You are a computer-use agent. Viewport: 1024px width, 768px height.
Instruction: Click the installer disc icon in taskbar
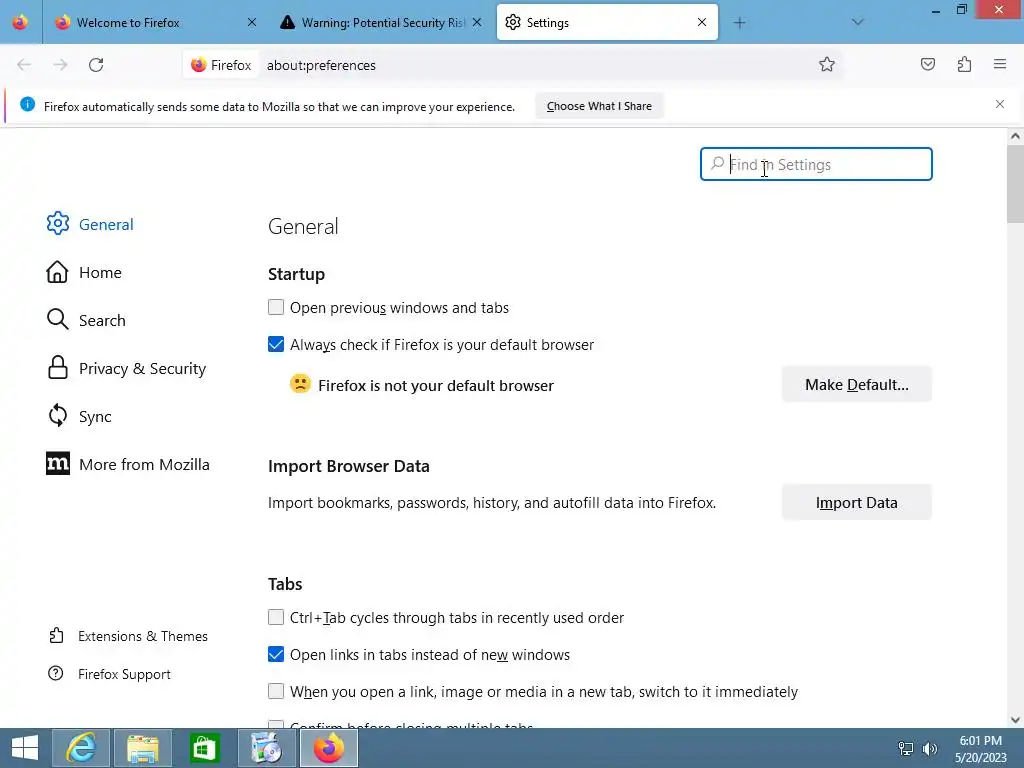pos(266,748)
